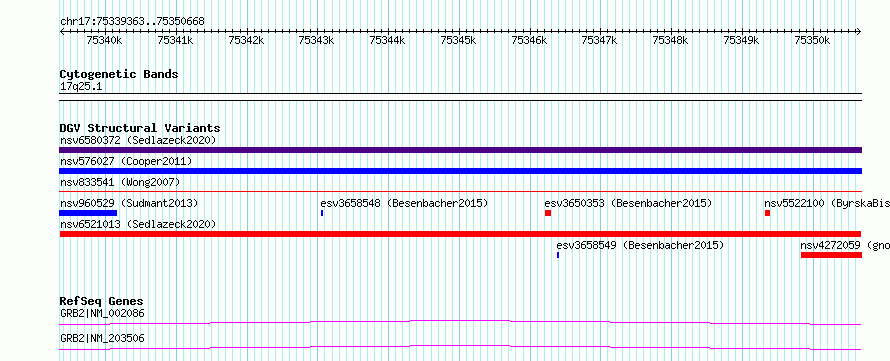Select the thin red nsv833541 line

(x=460, y=192)
